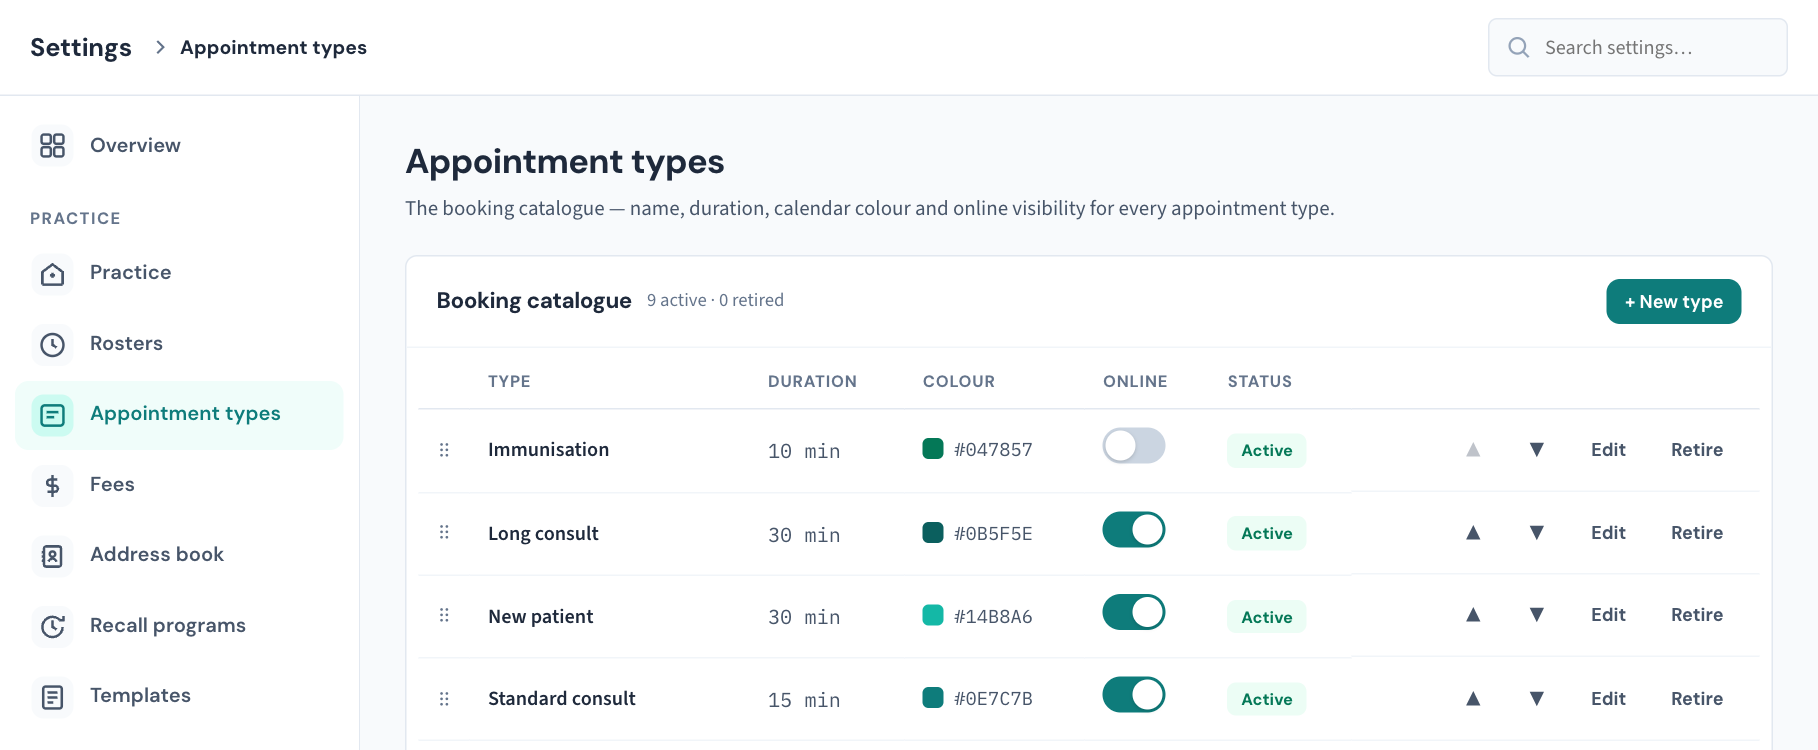Edit the Standard consult type
Screen dimensions: 1818x750
(x=1608, y=699)
